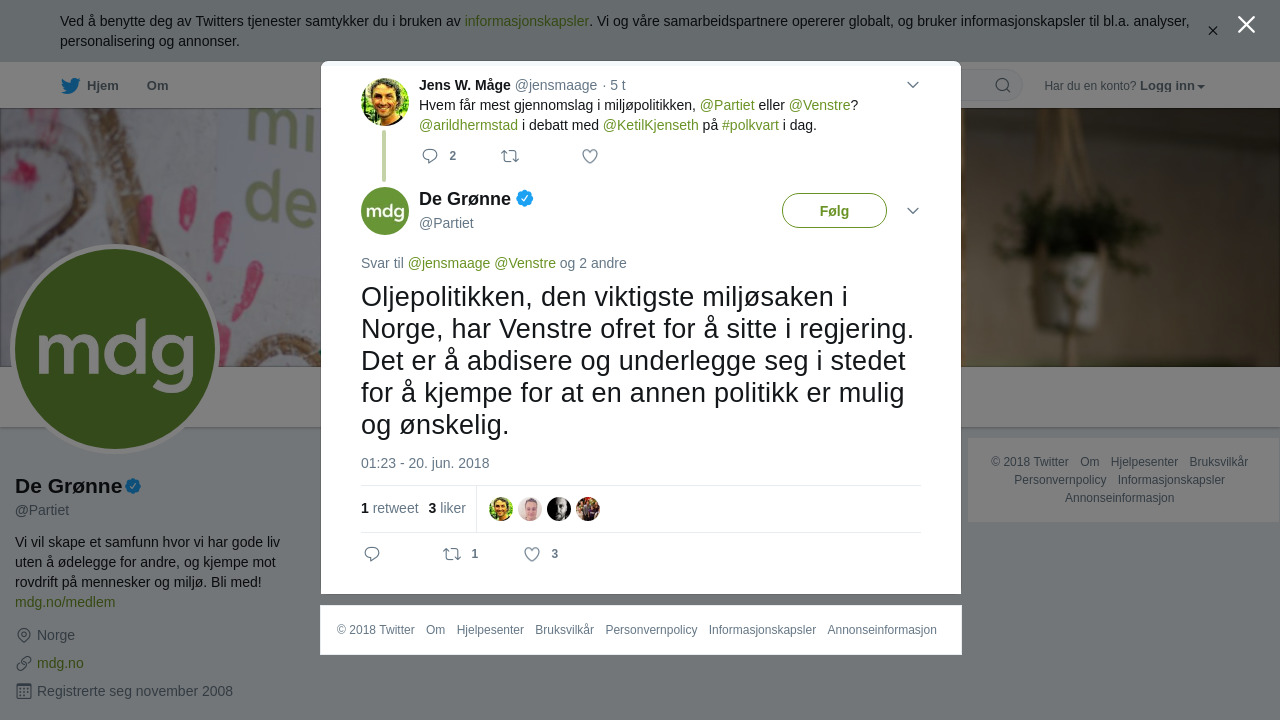This screenshot has height=720, width=1280.
Task: Open the Om menu item
Action: click(x=158, y=86)
